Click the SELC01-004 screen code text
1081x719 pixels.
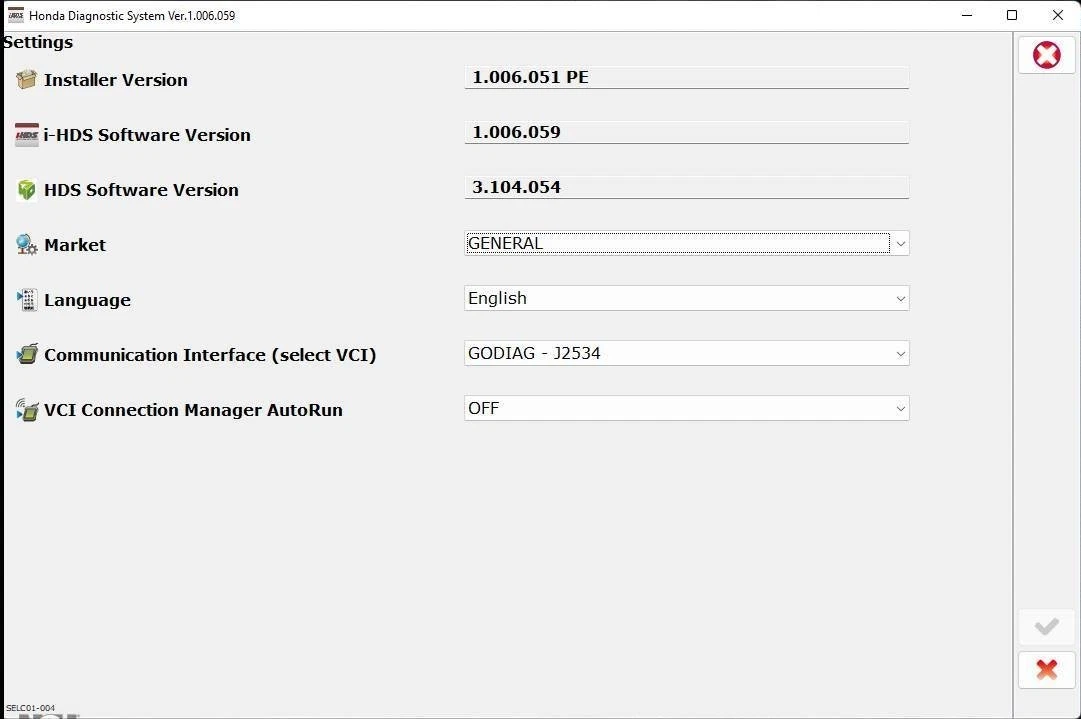(30, 708)
